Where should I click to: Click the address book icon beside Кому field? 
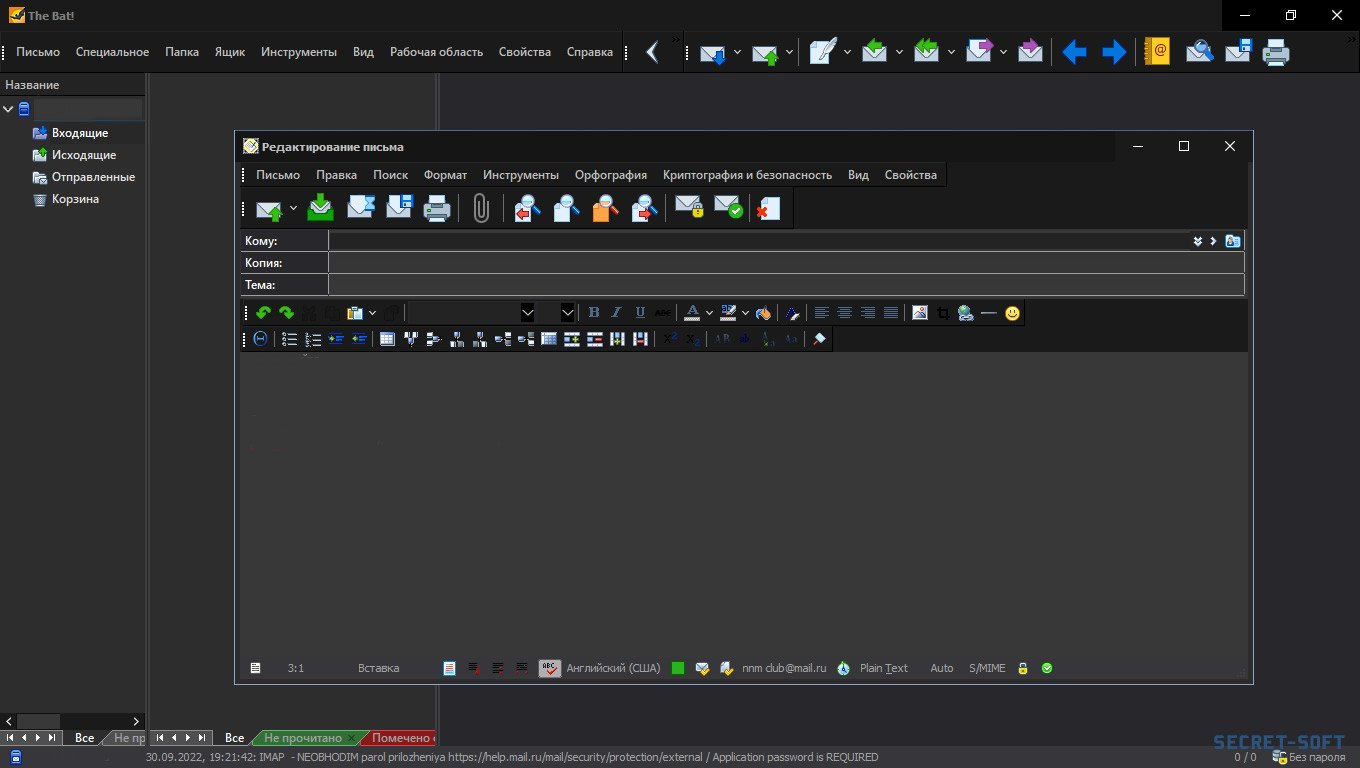click(1233, 241)
